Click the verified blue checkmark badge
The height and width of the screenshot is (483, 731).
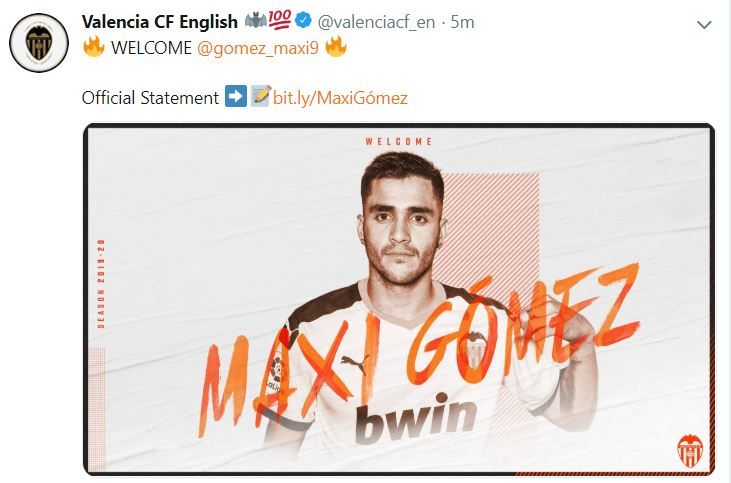[x=304, y=21]
